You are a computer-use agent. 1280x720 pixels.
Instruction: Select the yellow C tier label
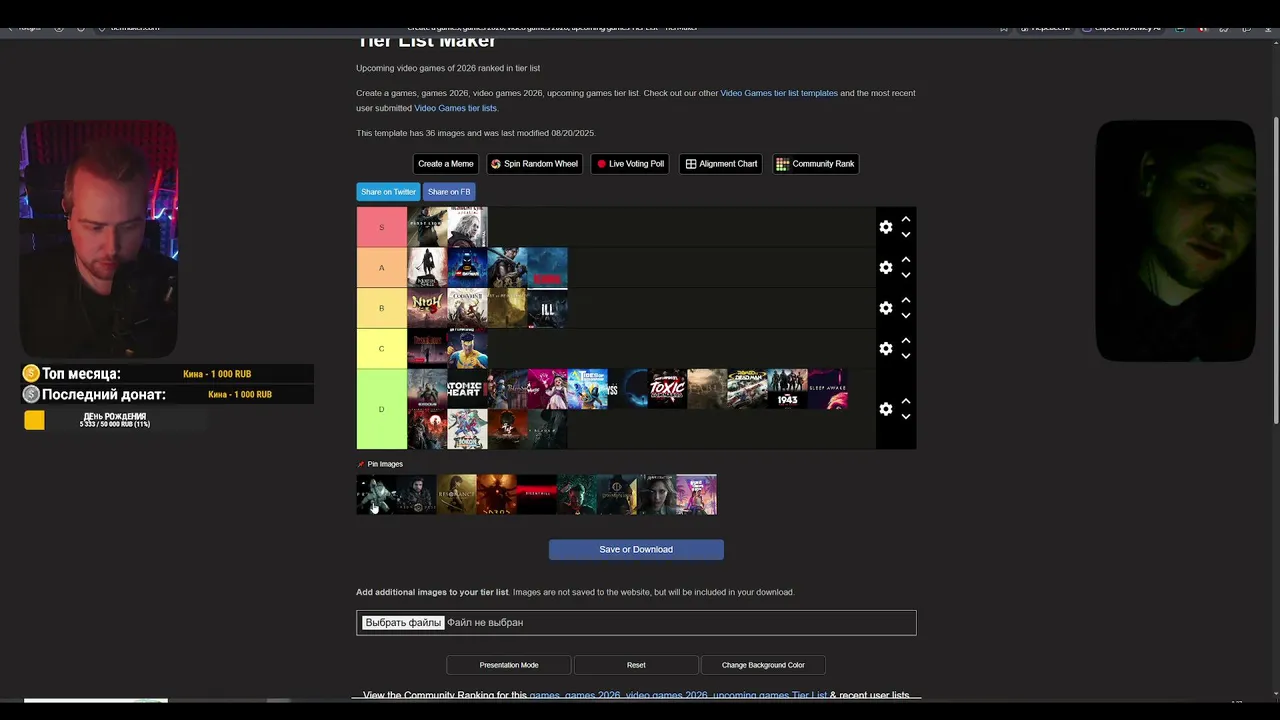click(x=382, y=348)
